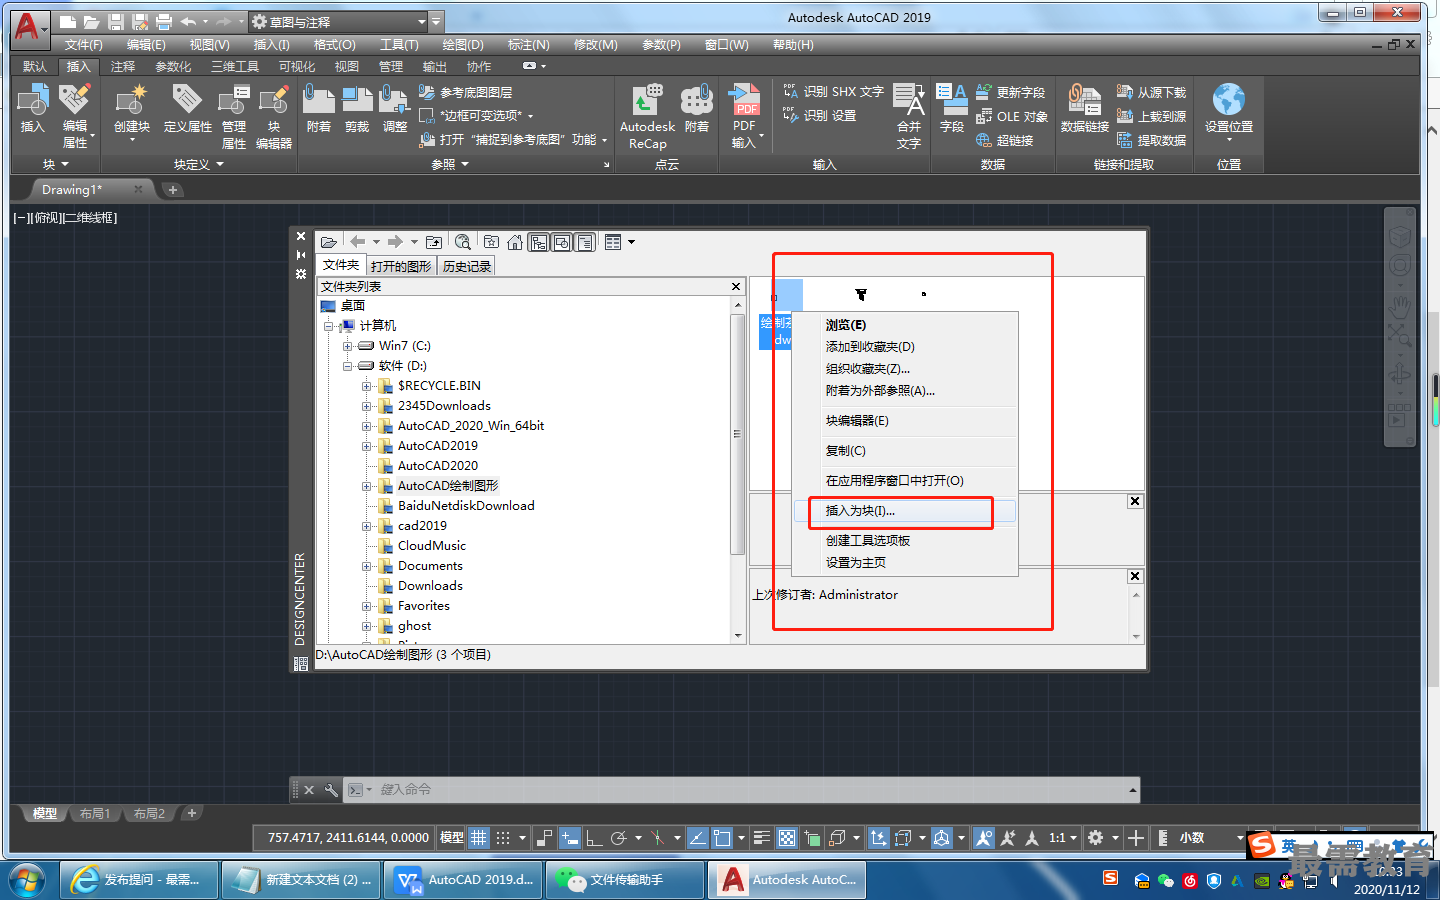Click the customize wrench icon in command line
This screenshot has height=900, width=1440.
(x=331, y=790)
